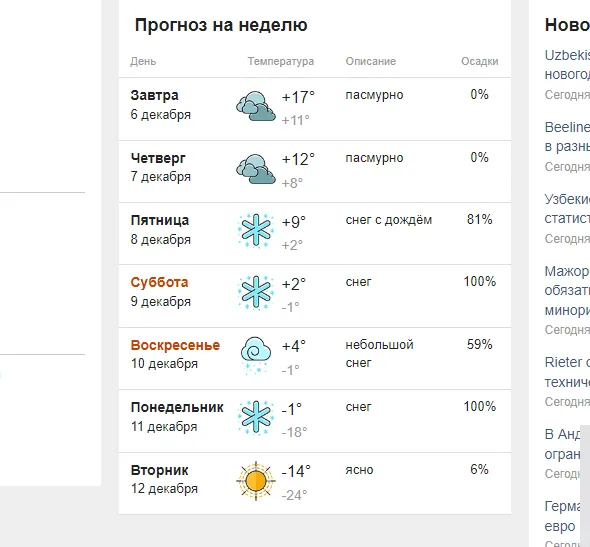
Task: Click the Температура column header
Action: (281, 61)
